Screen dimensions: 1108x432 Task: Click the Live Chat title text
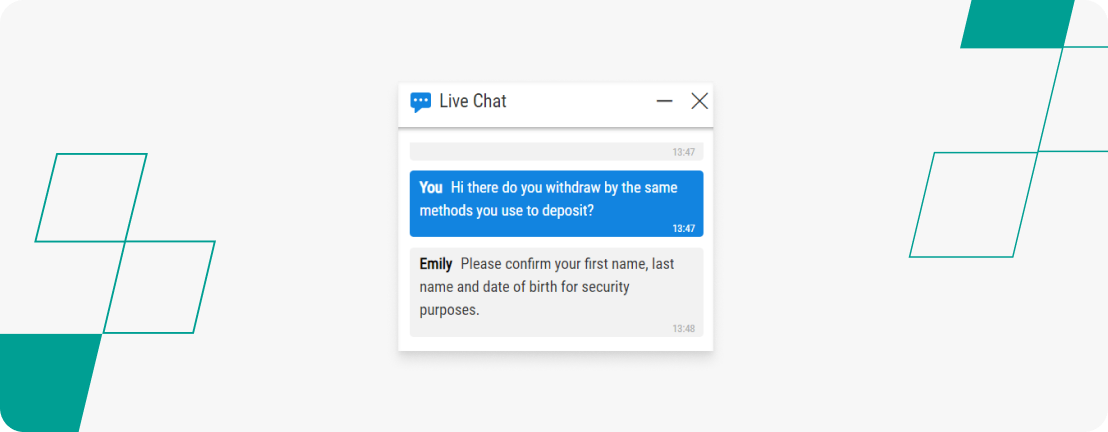pos(473,101)
